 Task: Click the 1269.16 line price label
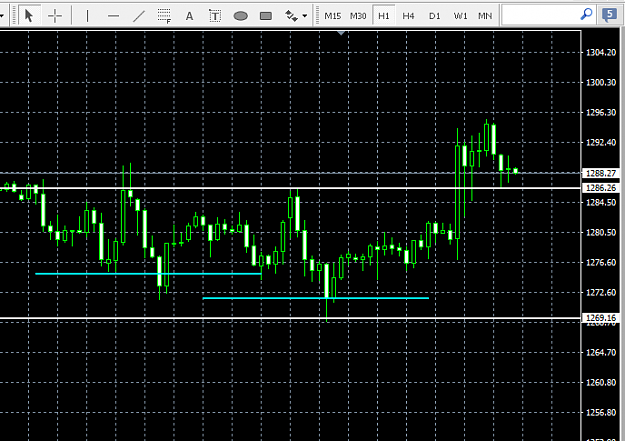pos(601,318)
